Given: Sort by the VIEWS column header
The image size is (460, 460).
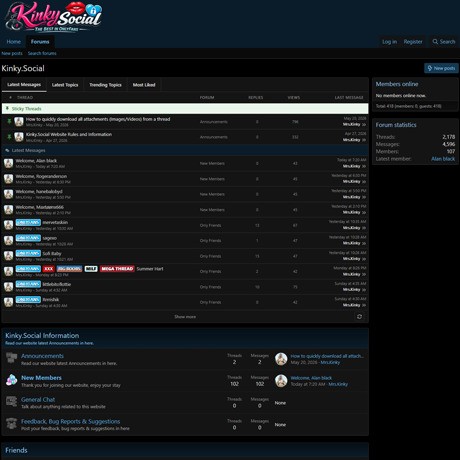Looking at the screenshot, I should pyautogui.click(x=294, y=97).
